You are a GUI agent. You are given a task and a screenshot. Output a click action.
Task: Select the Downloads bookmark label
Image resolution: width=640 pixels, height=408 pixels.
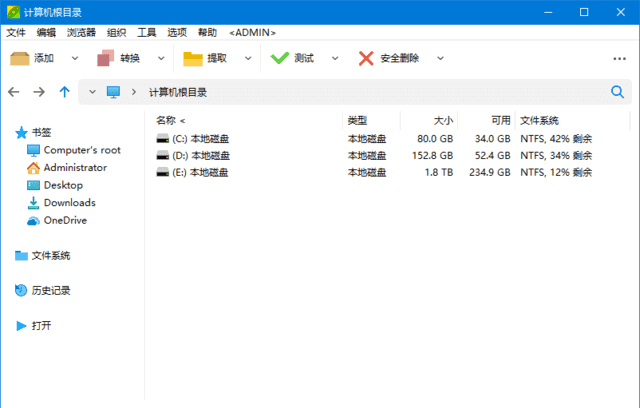point(70,203)
